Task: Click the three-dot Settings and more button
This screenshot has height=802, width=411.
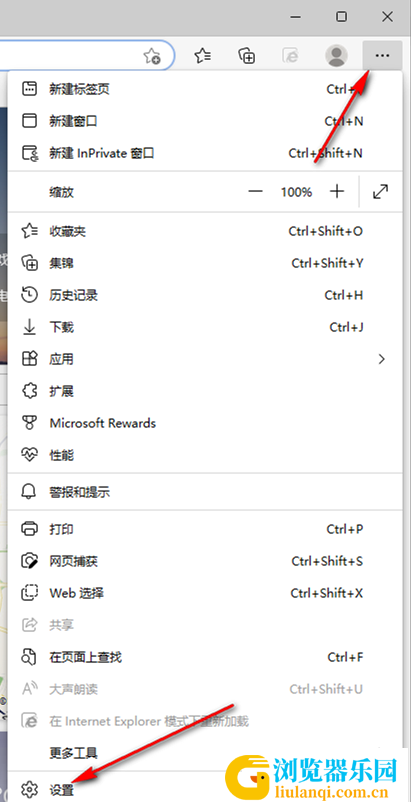Action: 382,55
